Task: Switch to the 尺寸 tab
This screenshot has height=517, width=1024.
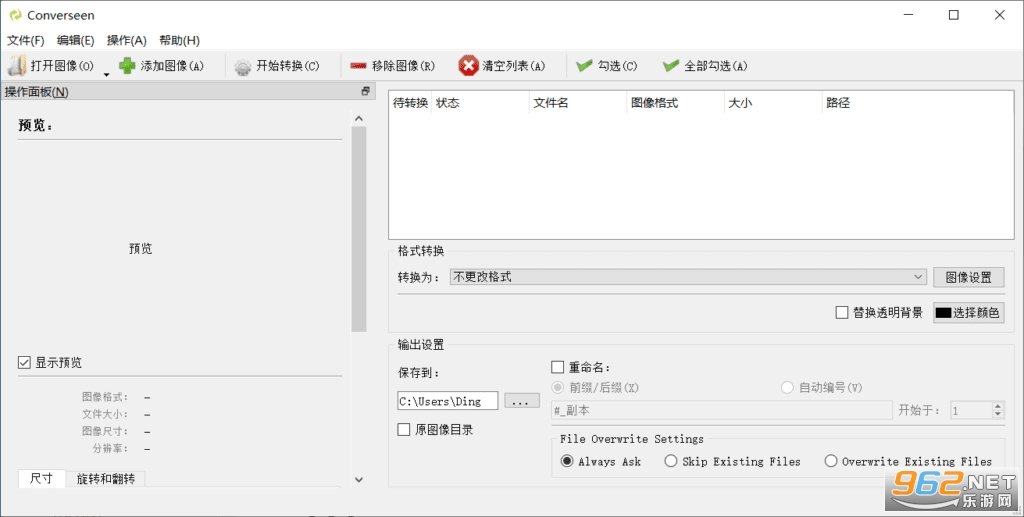Action: tap(41, 478)
